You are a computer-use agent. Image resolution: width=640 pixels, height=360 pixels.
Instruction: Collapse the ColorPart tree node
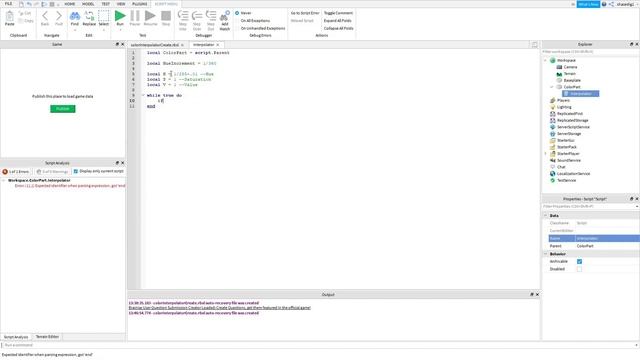pyautogui.click(x=552, y=87)
